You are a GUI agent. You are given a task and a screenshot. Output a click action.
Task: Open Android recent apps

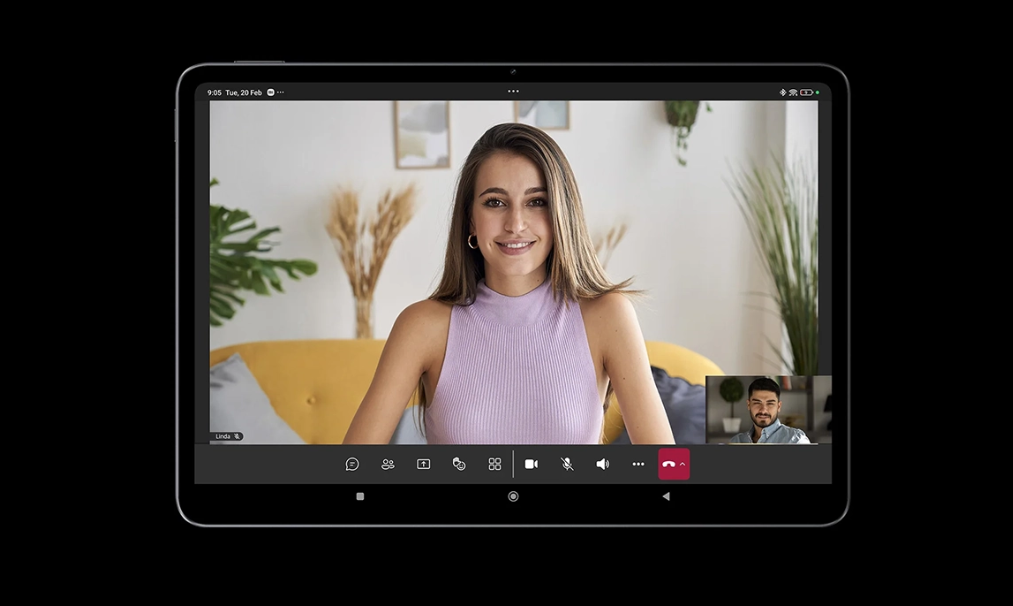click(x=360, y=496)
